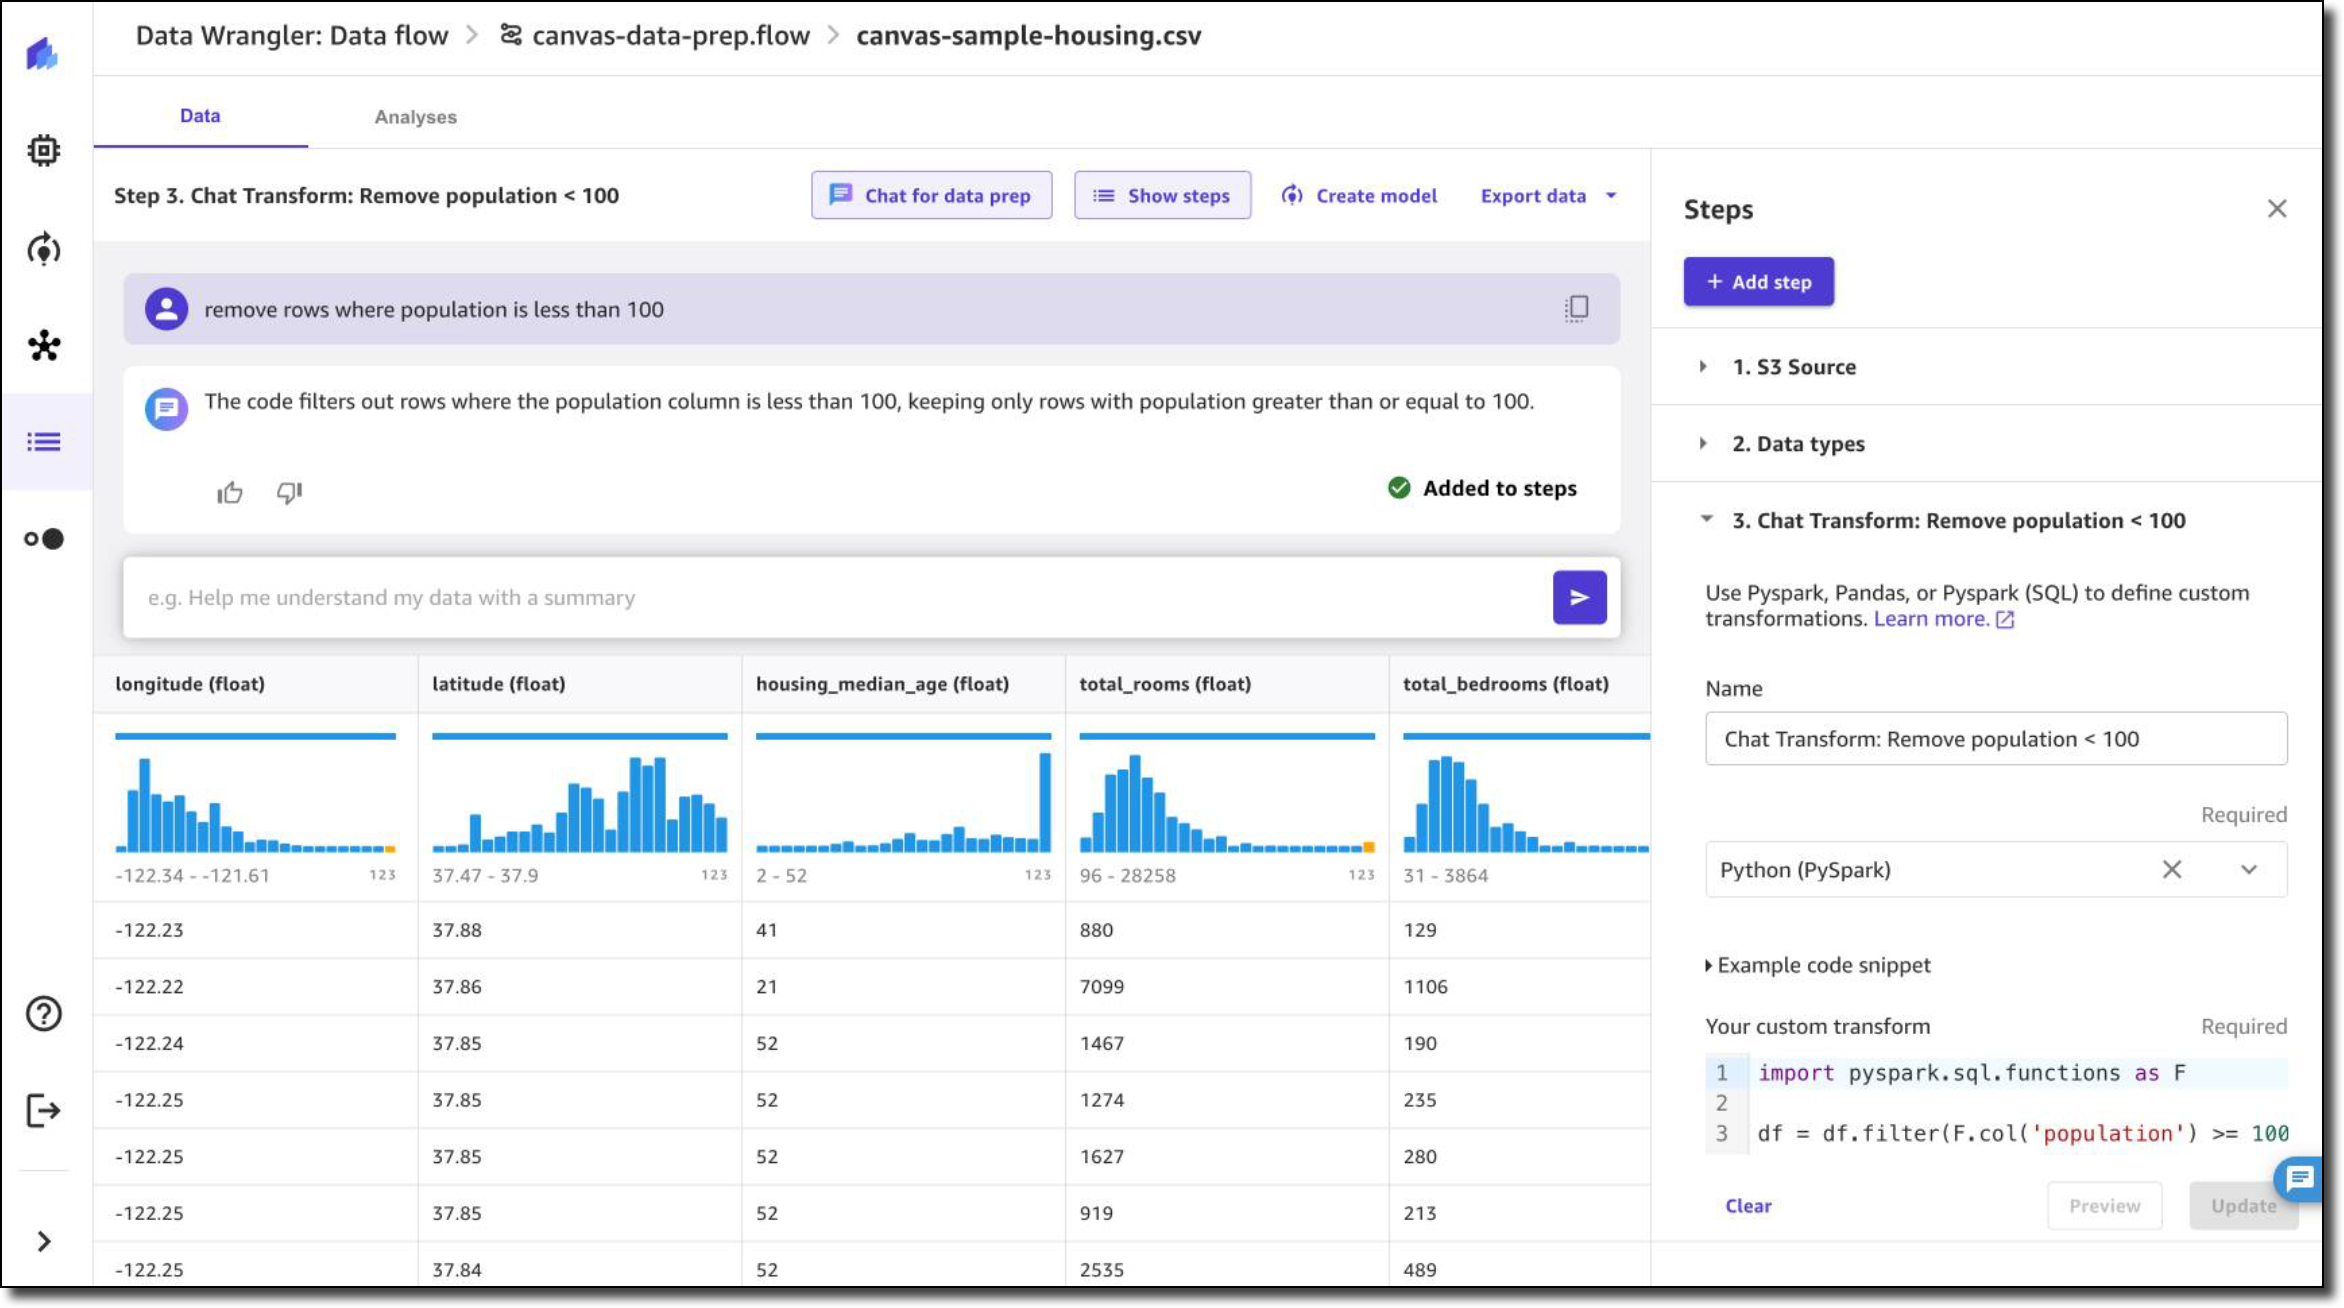Send chat message with arrow button
Screen dimensions: 2344x1308
point(1579,597)
